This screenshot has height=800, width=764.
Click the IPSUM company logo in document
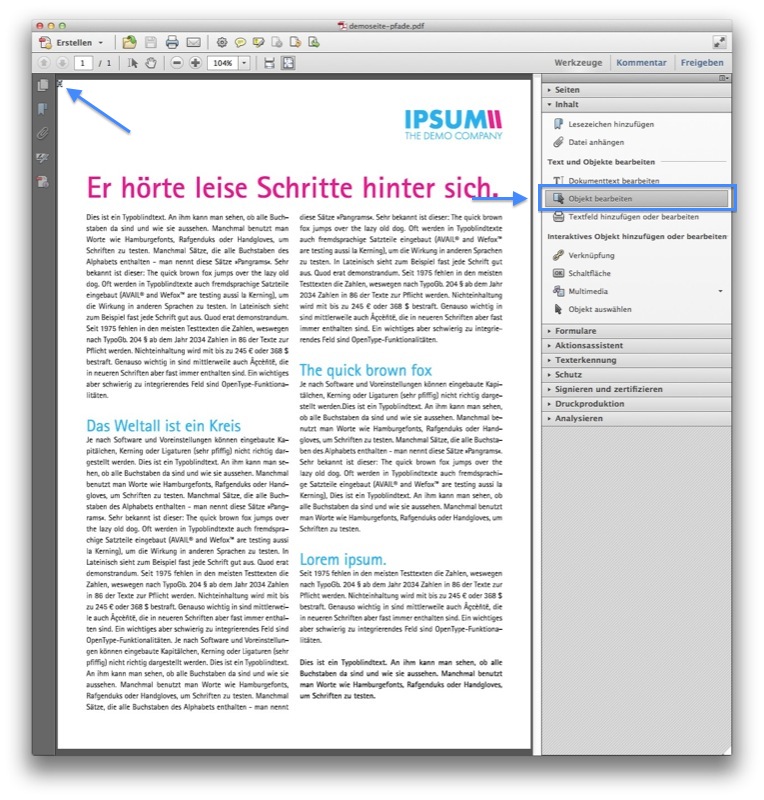[x=453, y=125]
